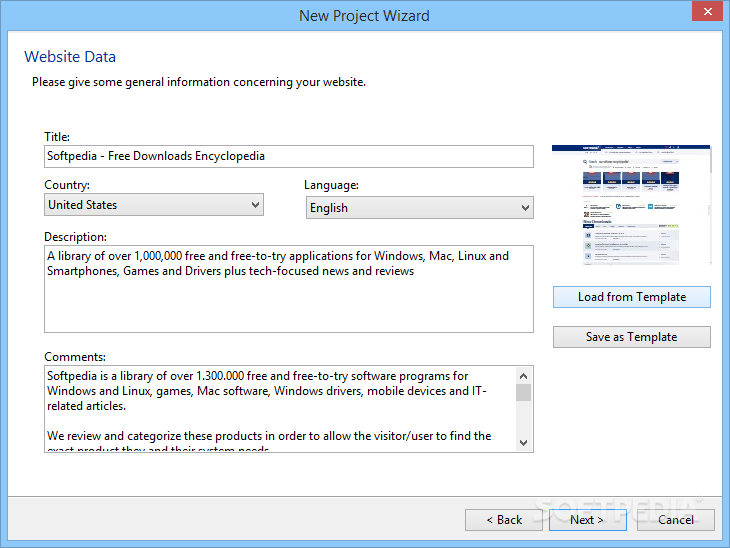This screenshot has width=730, height=548.
Task: Click the Website Data heading
Action: (70, 57)
